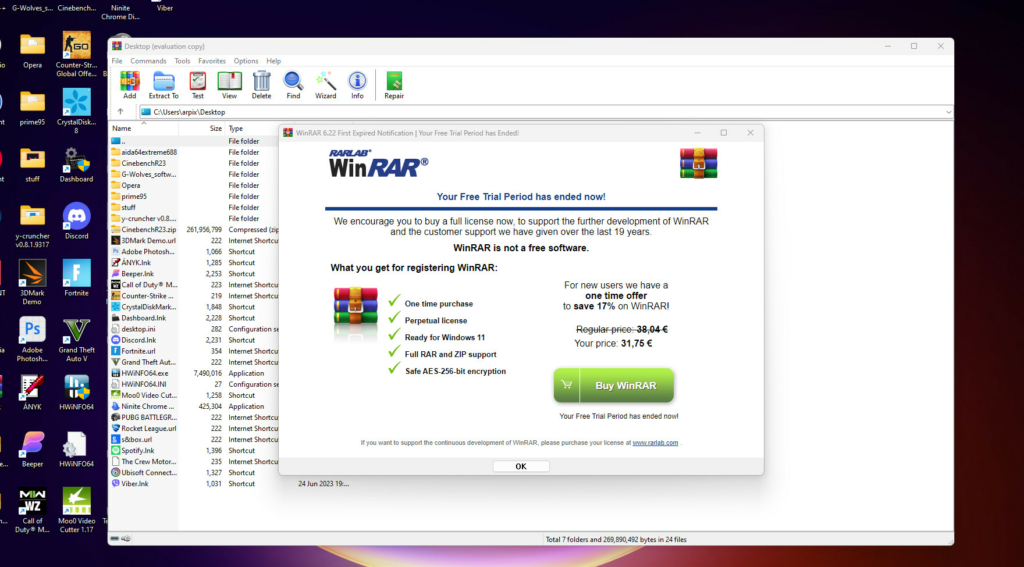This screenshot has height=567, width=1024.
Task: Follow the www.rarlab.com link
Action: pyautogui.click(x=655, y=442)
